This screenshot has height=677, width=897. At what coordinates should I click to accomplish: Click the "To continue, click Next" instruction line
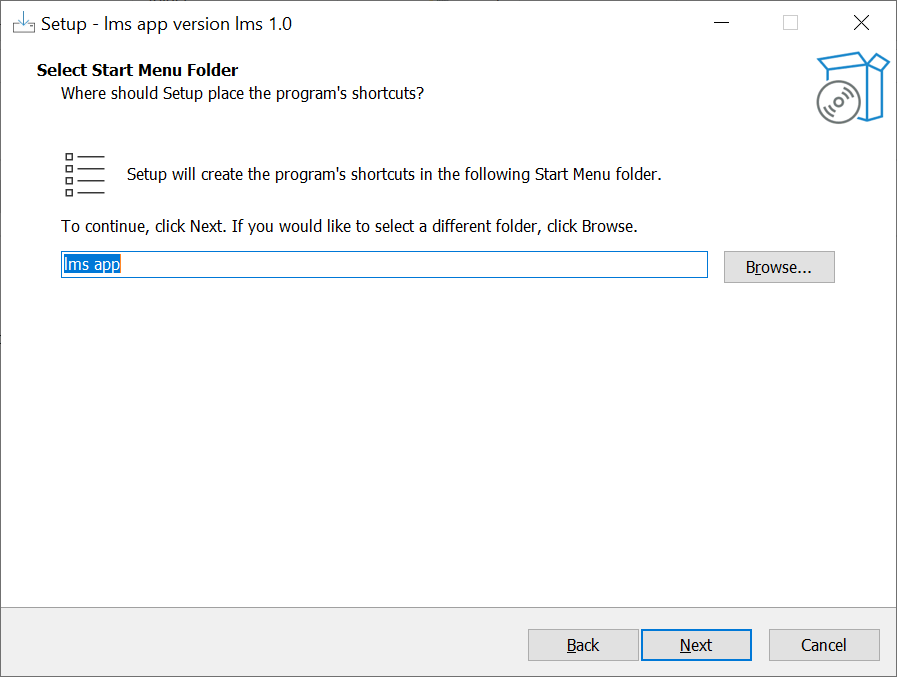349,226
